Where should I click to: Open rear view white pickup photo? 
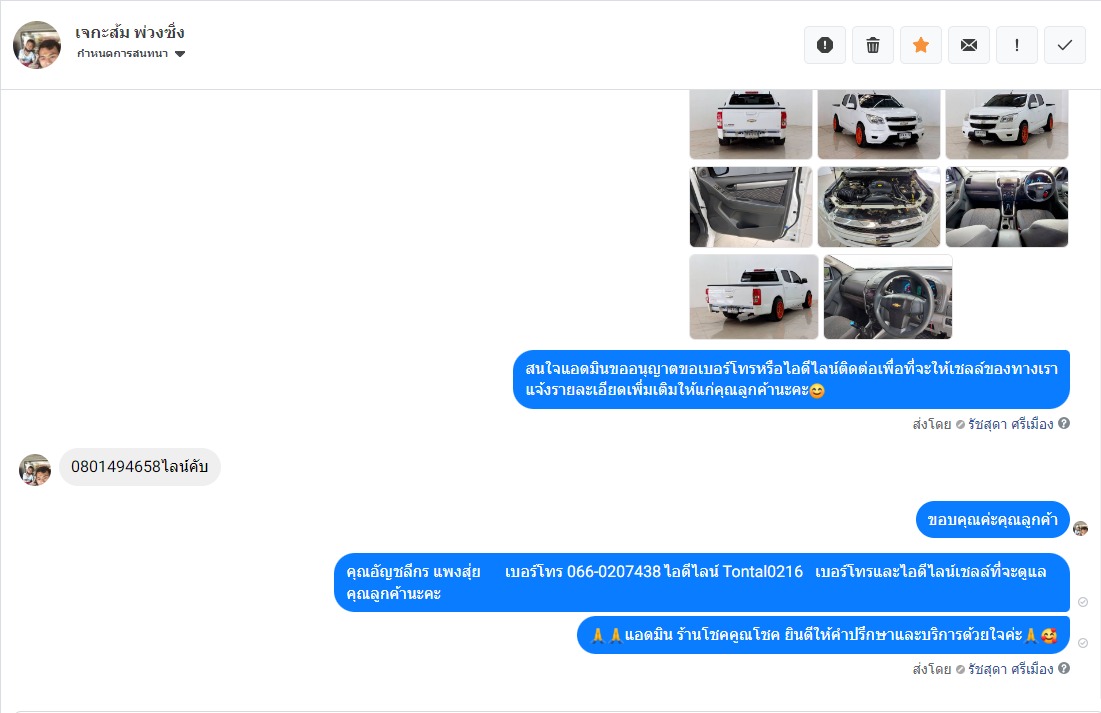click(x=751, y=124)
